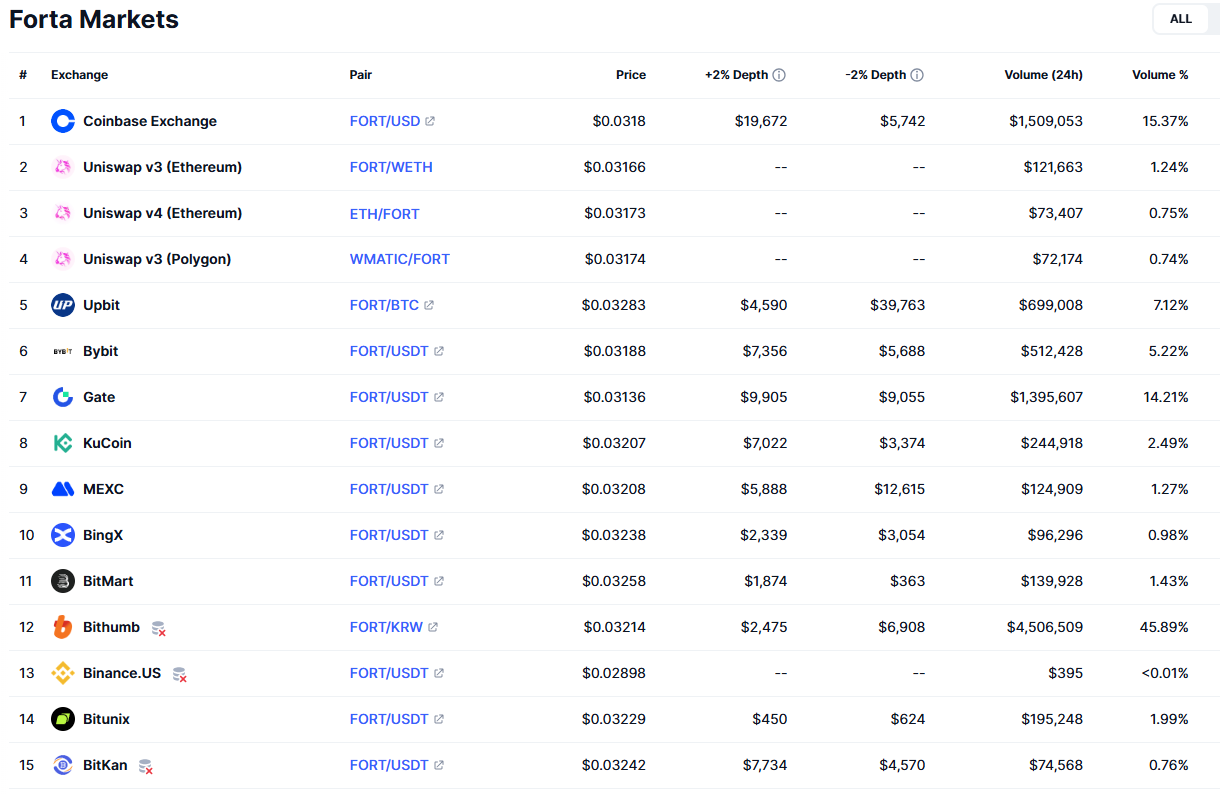Open the Gate exchange name link
The height and width of the screenshot is (794, 1220).
[x=99, y=397]
